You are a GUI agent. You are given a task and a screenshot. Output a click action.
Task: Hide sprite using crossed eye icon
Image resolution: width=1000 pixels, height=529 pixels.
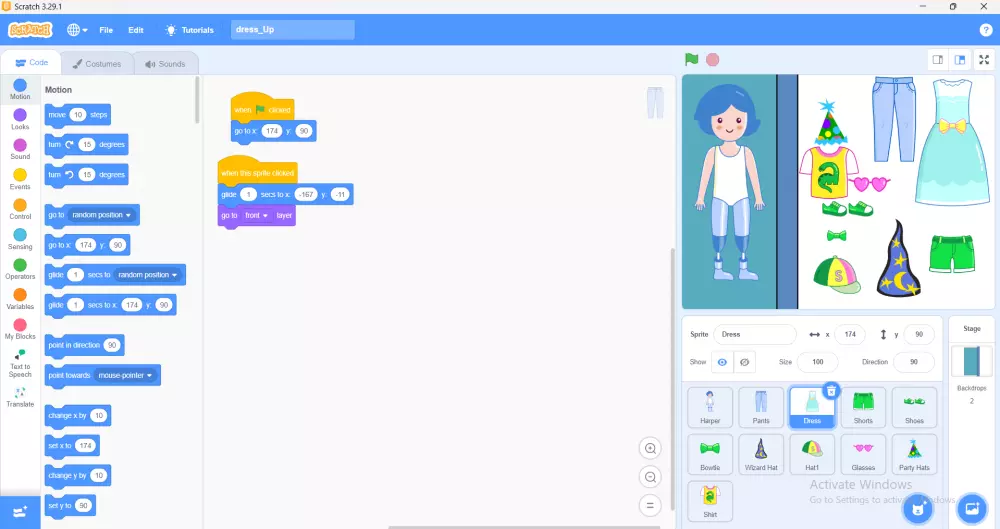click(x=744, y=362)
